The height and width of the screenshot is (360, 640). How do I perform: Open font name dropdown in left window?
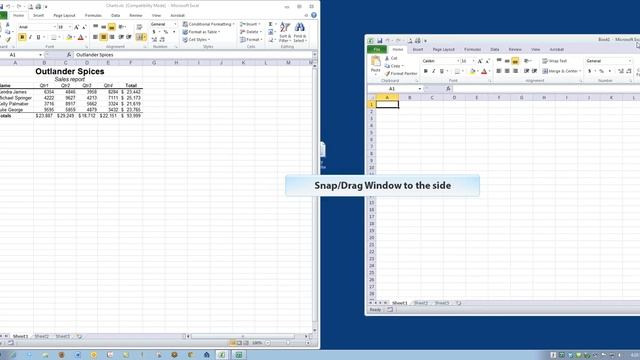(54, 27)
